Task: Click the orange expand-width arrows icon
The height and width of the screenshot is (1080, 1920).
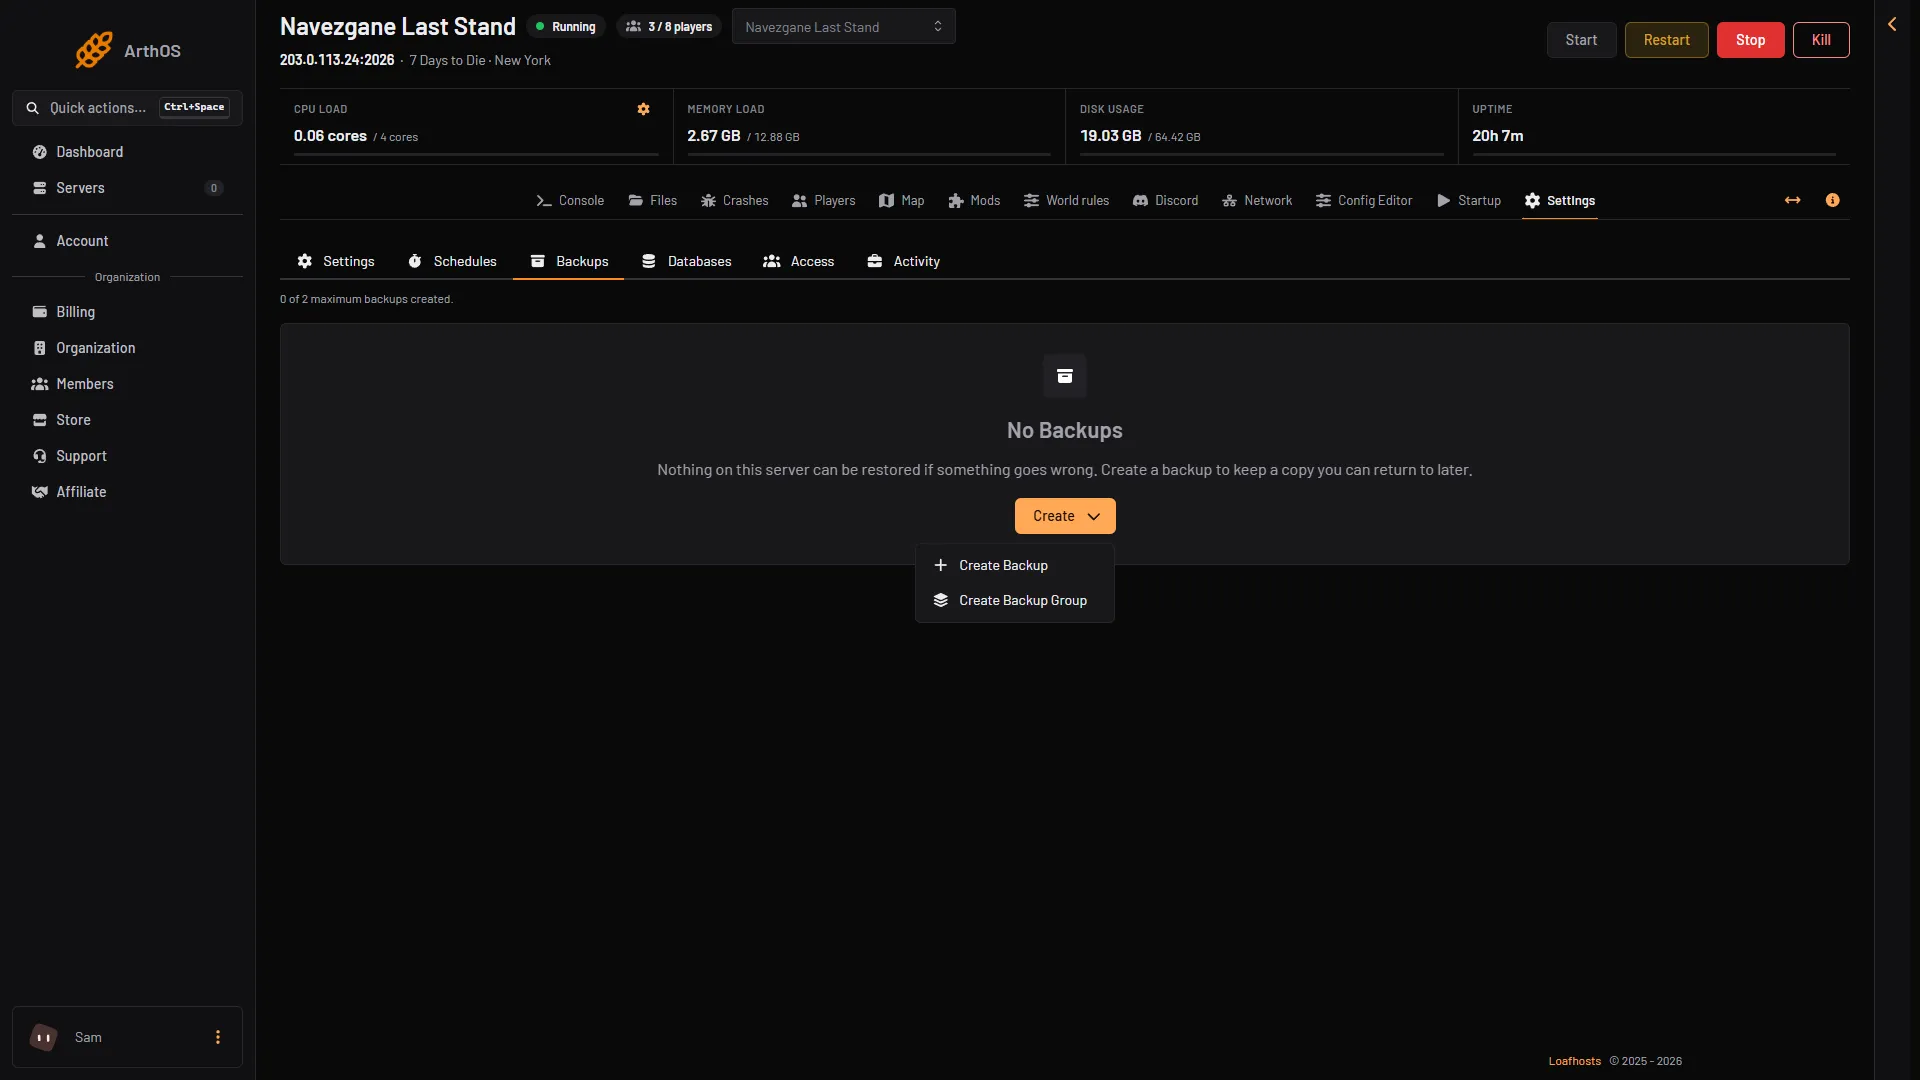Action: [x=1793, y=200]
